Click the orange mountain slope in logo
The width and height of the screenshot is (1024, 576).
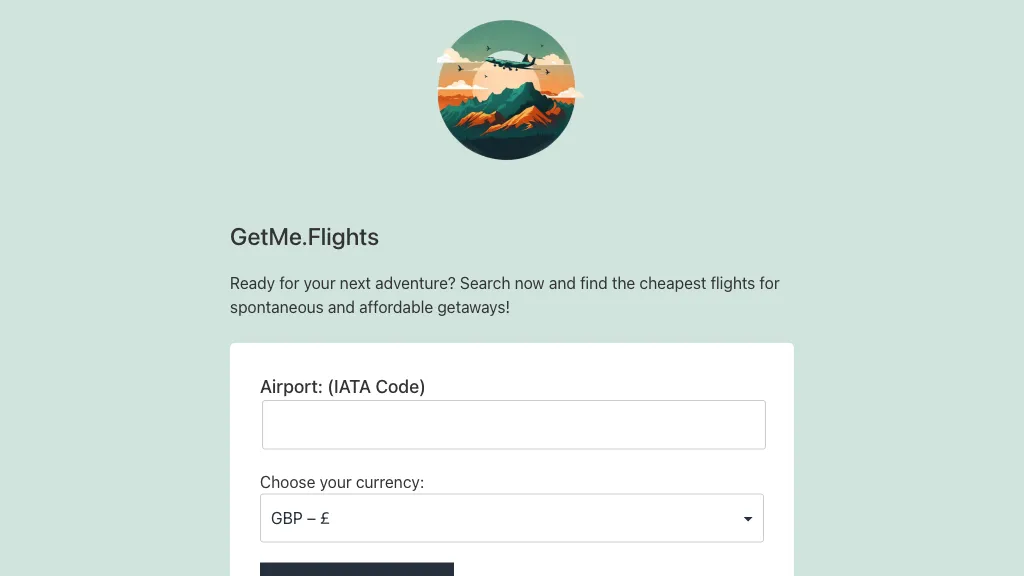tap(518, 120)
